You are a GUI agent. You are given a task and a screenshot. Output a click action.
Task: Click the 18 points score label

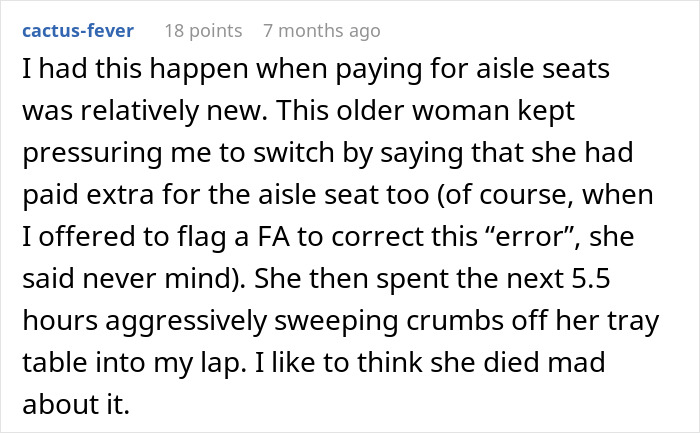point(203,31)
